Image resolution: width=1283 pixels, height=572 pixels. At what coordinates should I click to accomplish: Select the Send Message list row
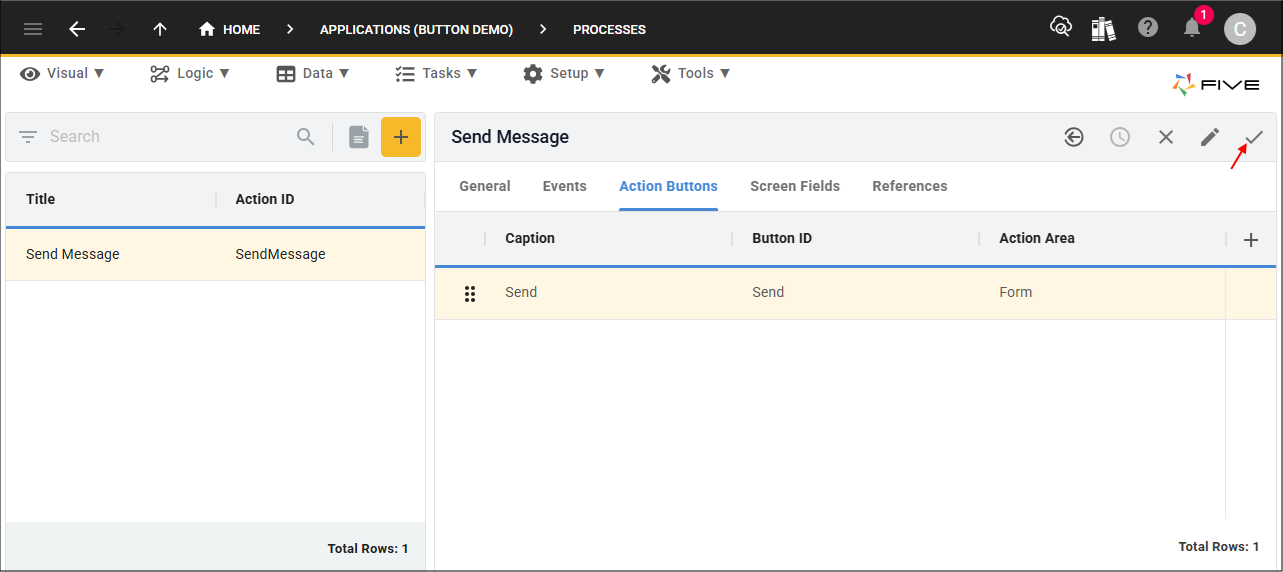(215, 254)
